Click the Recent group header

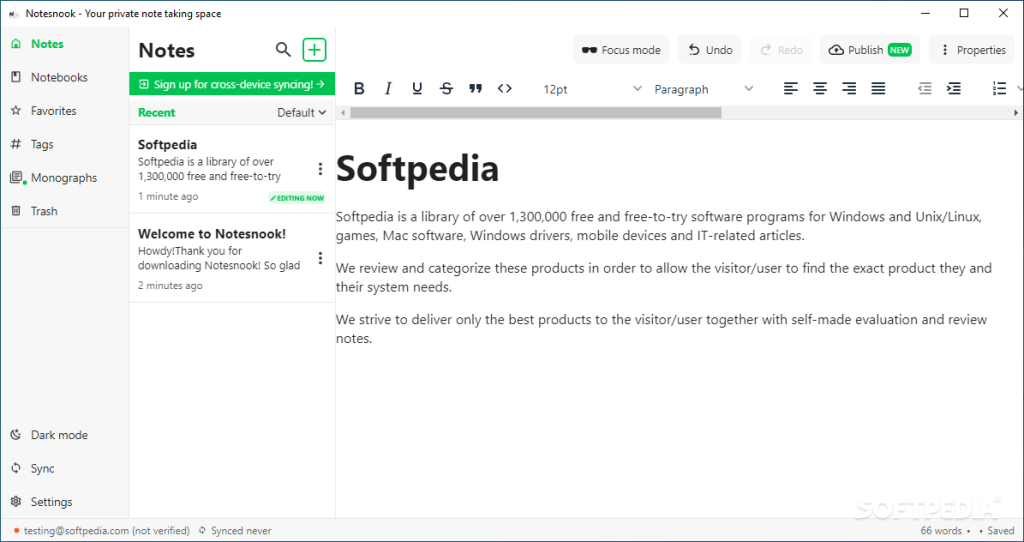pos(157,112)
